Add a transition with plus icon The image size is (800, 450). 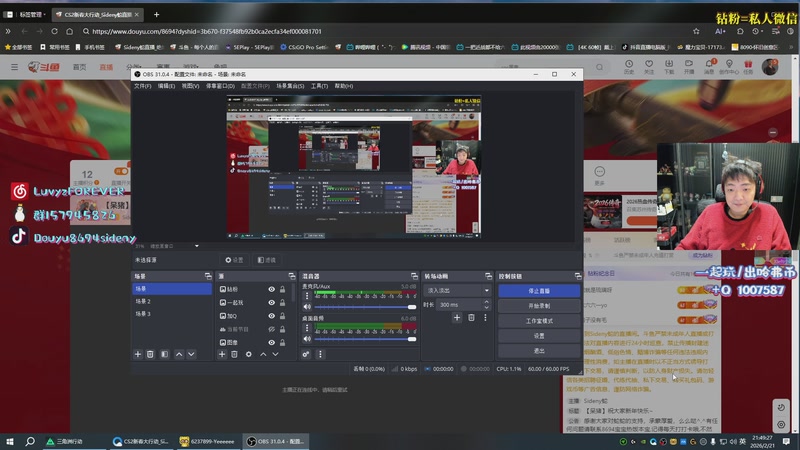457,317
